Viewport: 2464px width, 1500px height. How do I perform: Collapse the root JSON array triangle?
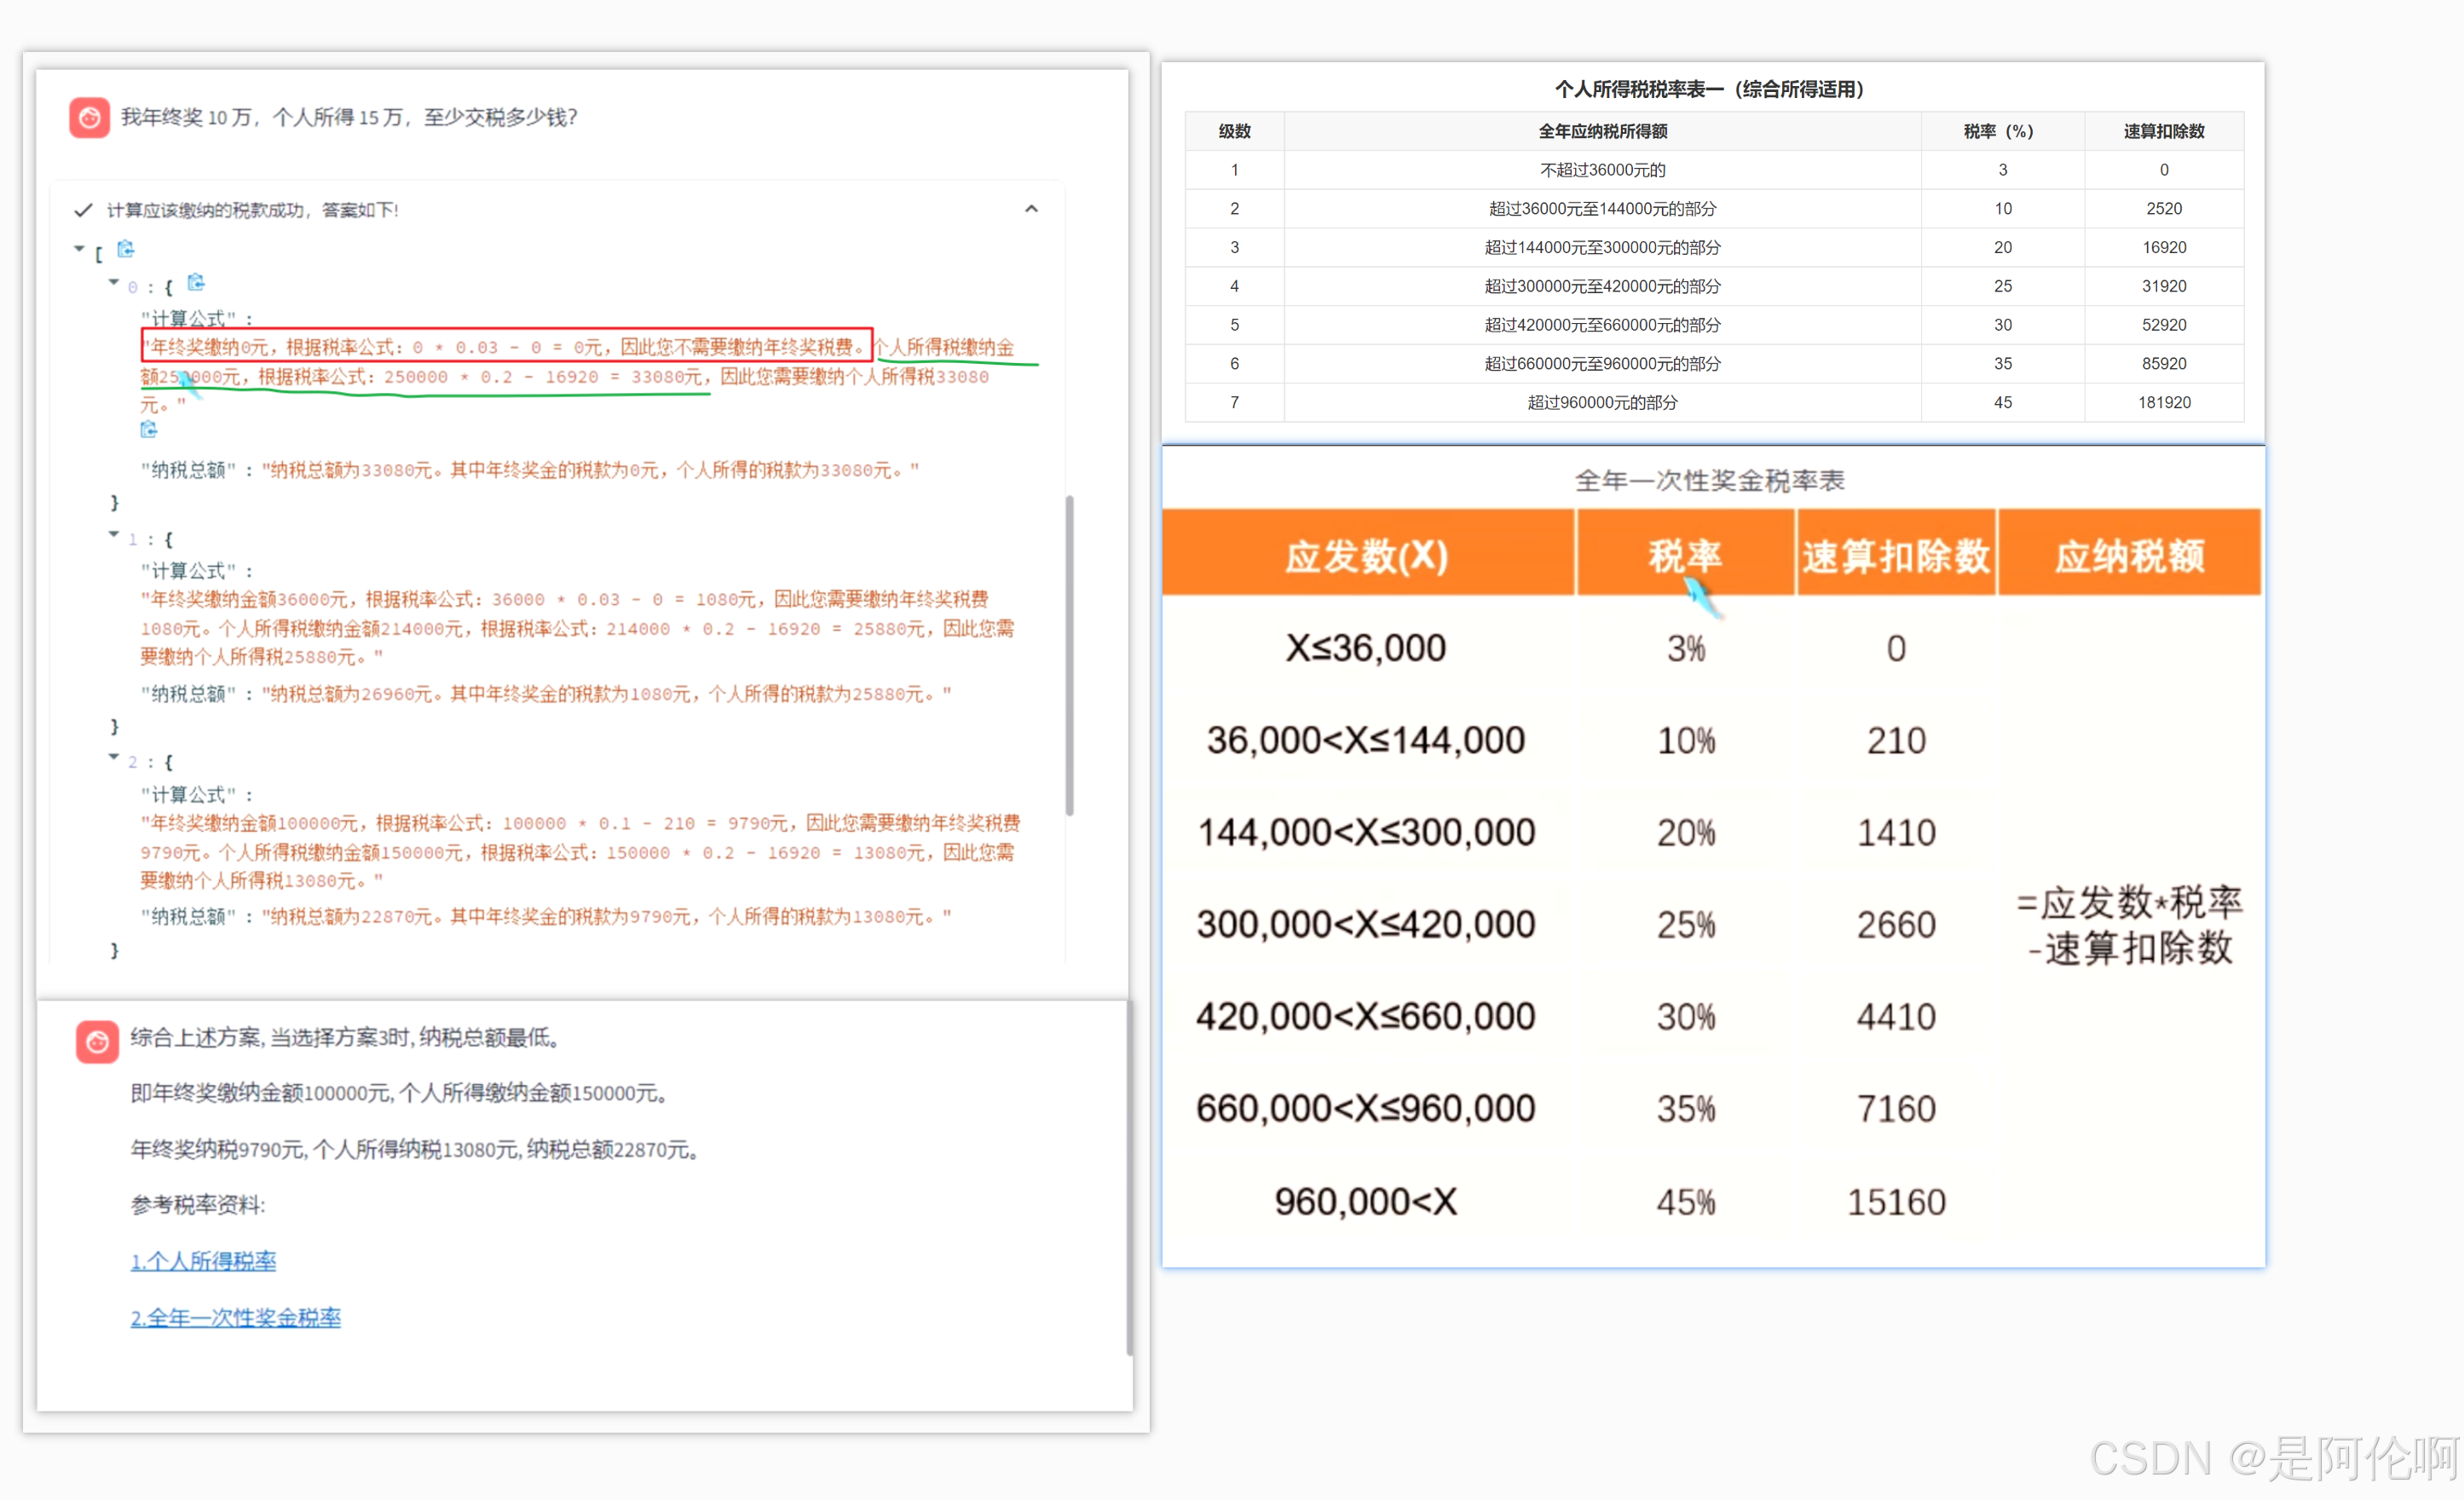click(79, 248)
